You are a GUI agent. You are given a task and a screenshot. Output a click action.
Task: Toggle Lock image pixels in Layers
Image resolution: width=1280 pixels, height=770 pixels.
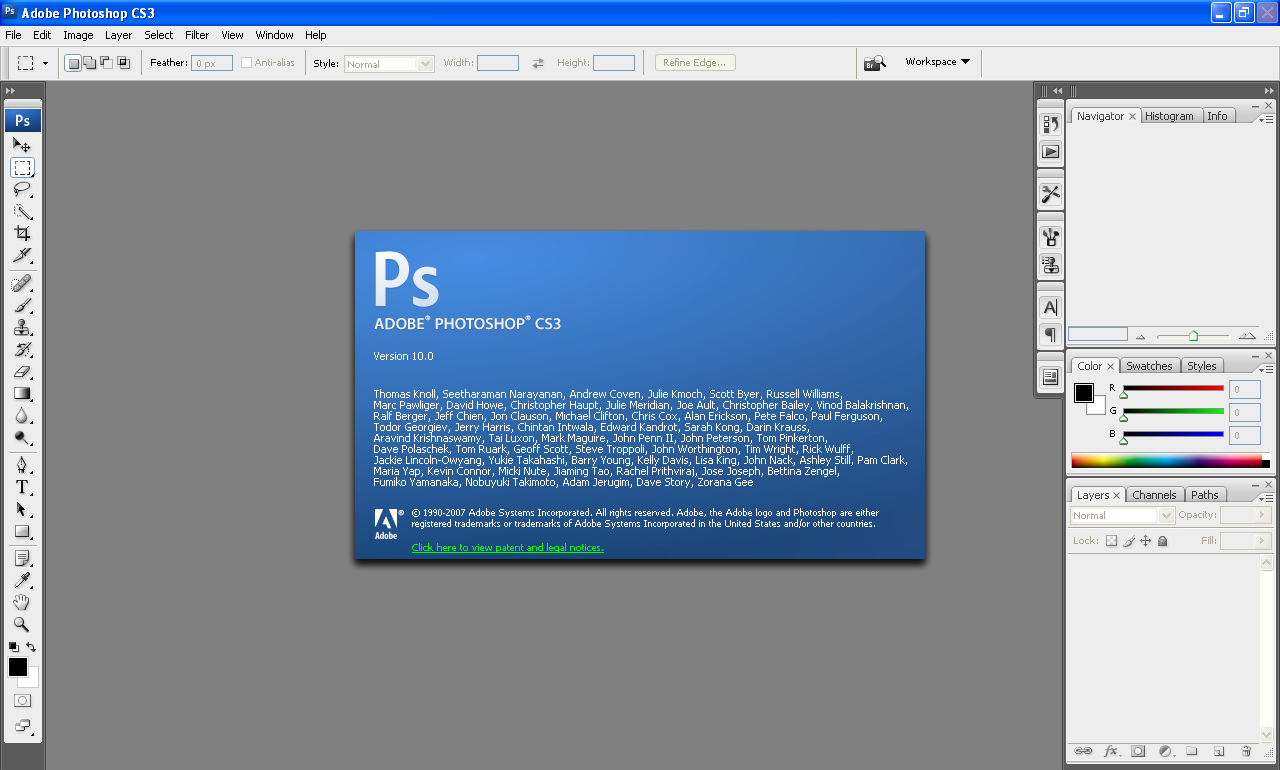click(x=1129, y=541)
